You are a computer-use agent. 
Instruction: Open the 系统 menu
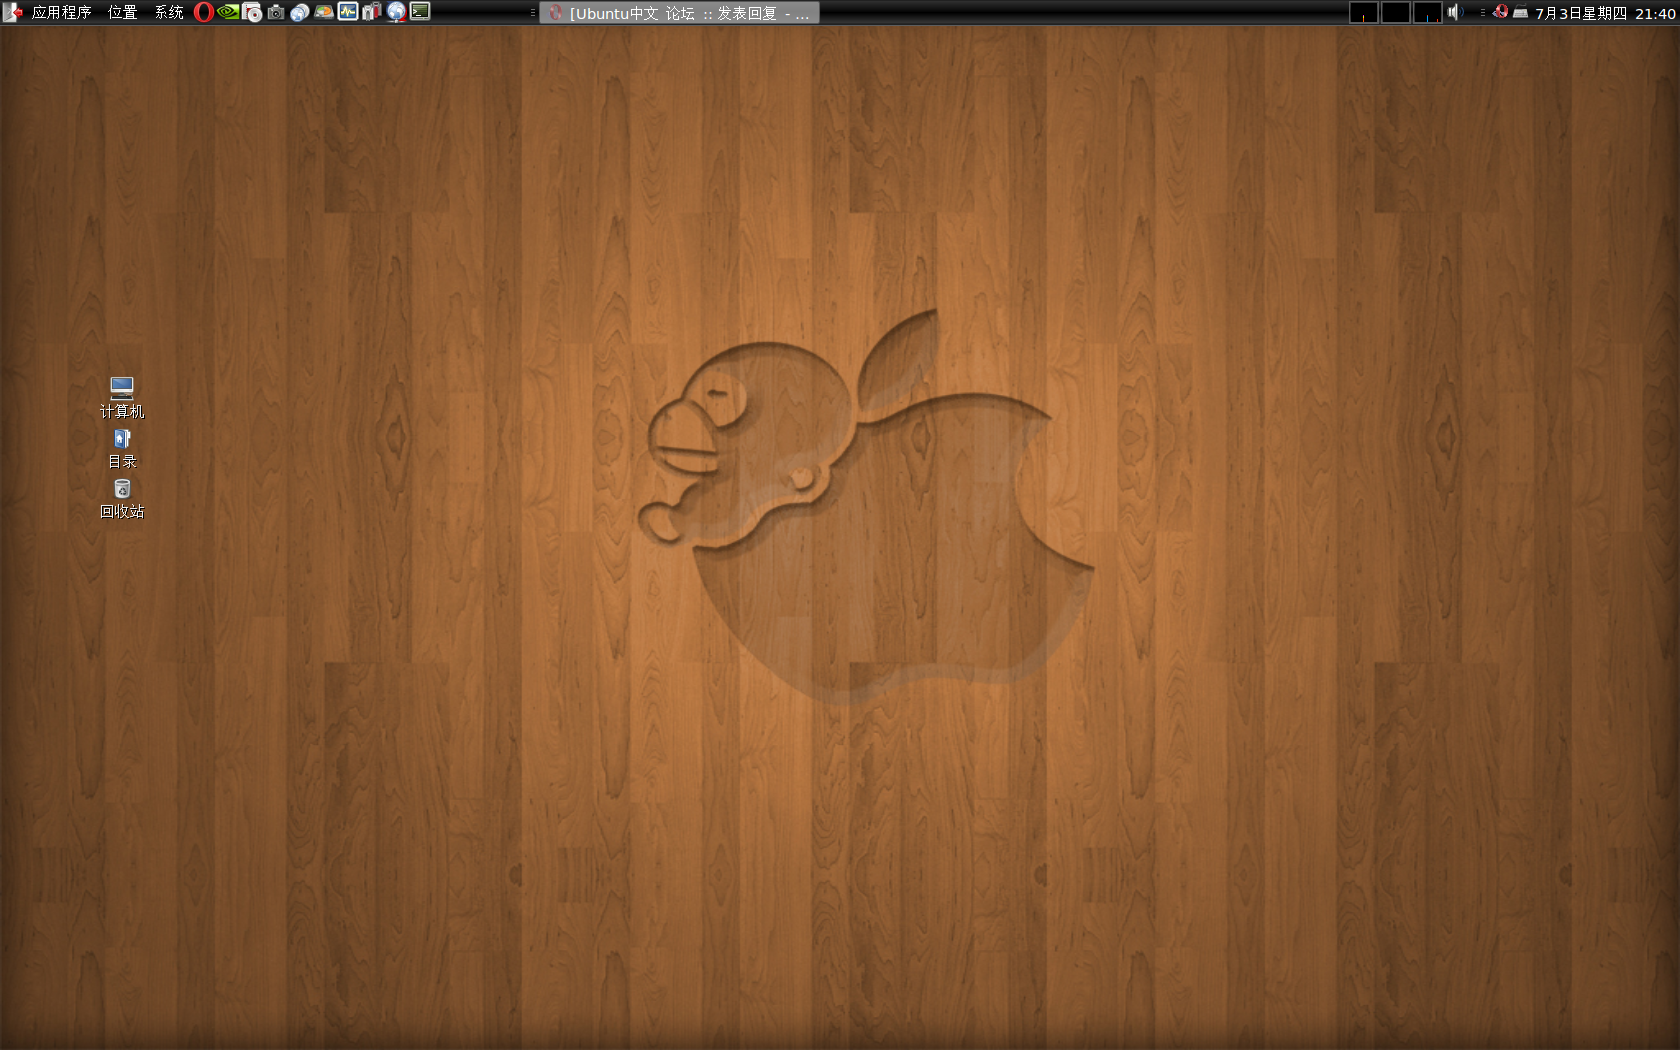click(169, 12)
